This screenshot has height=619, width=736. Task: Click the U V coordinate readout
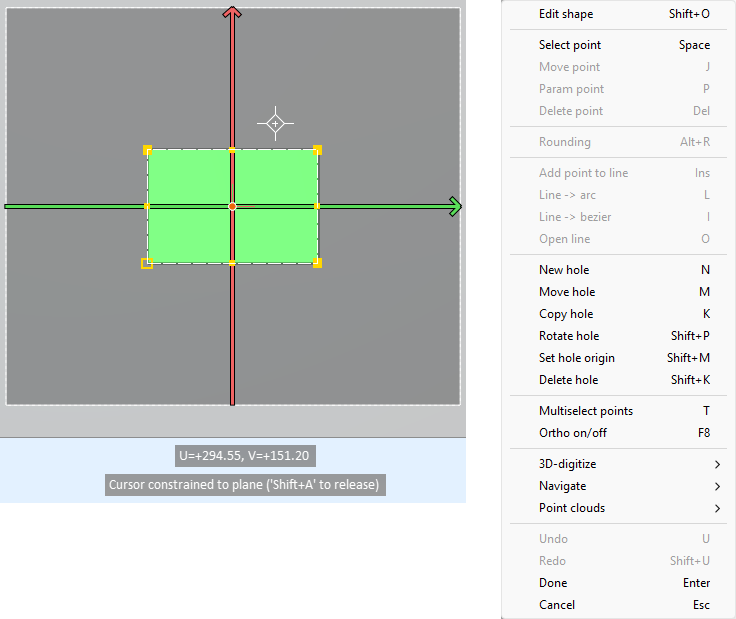[245, 456]
